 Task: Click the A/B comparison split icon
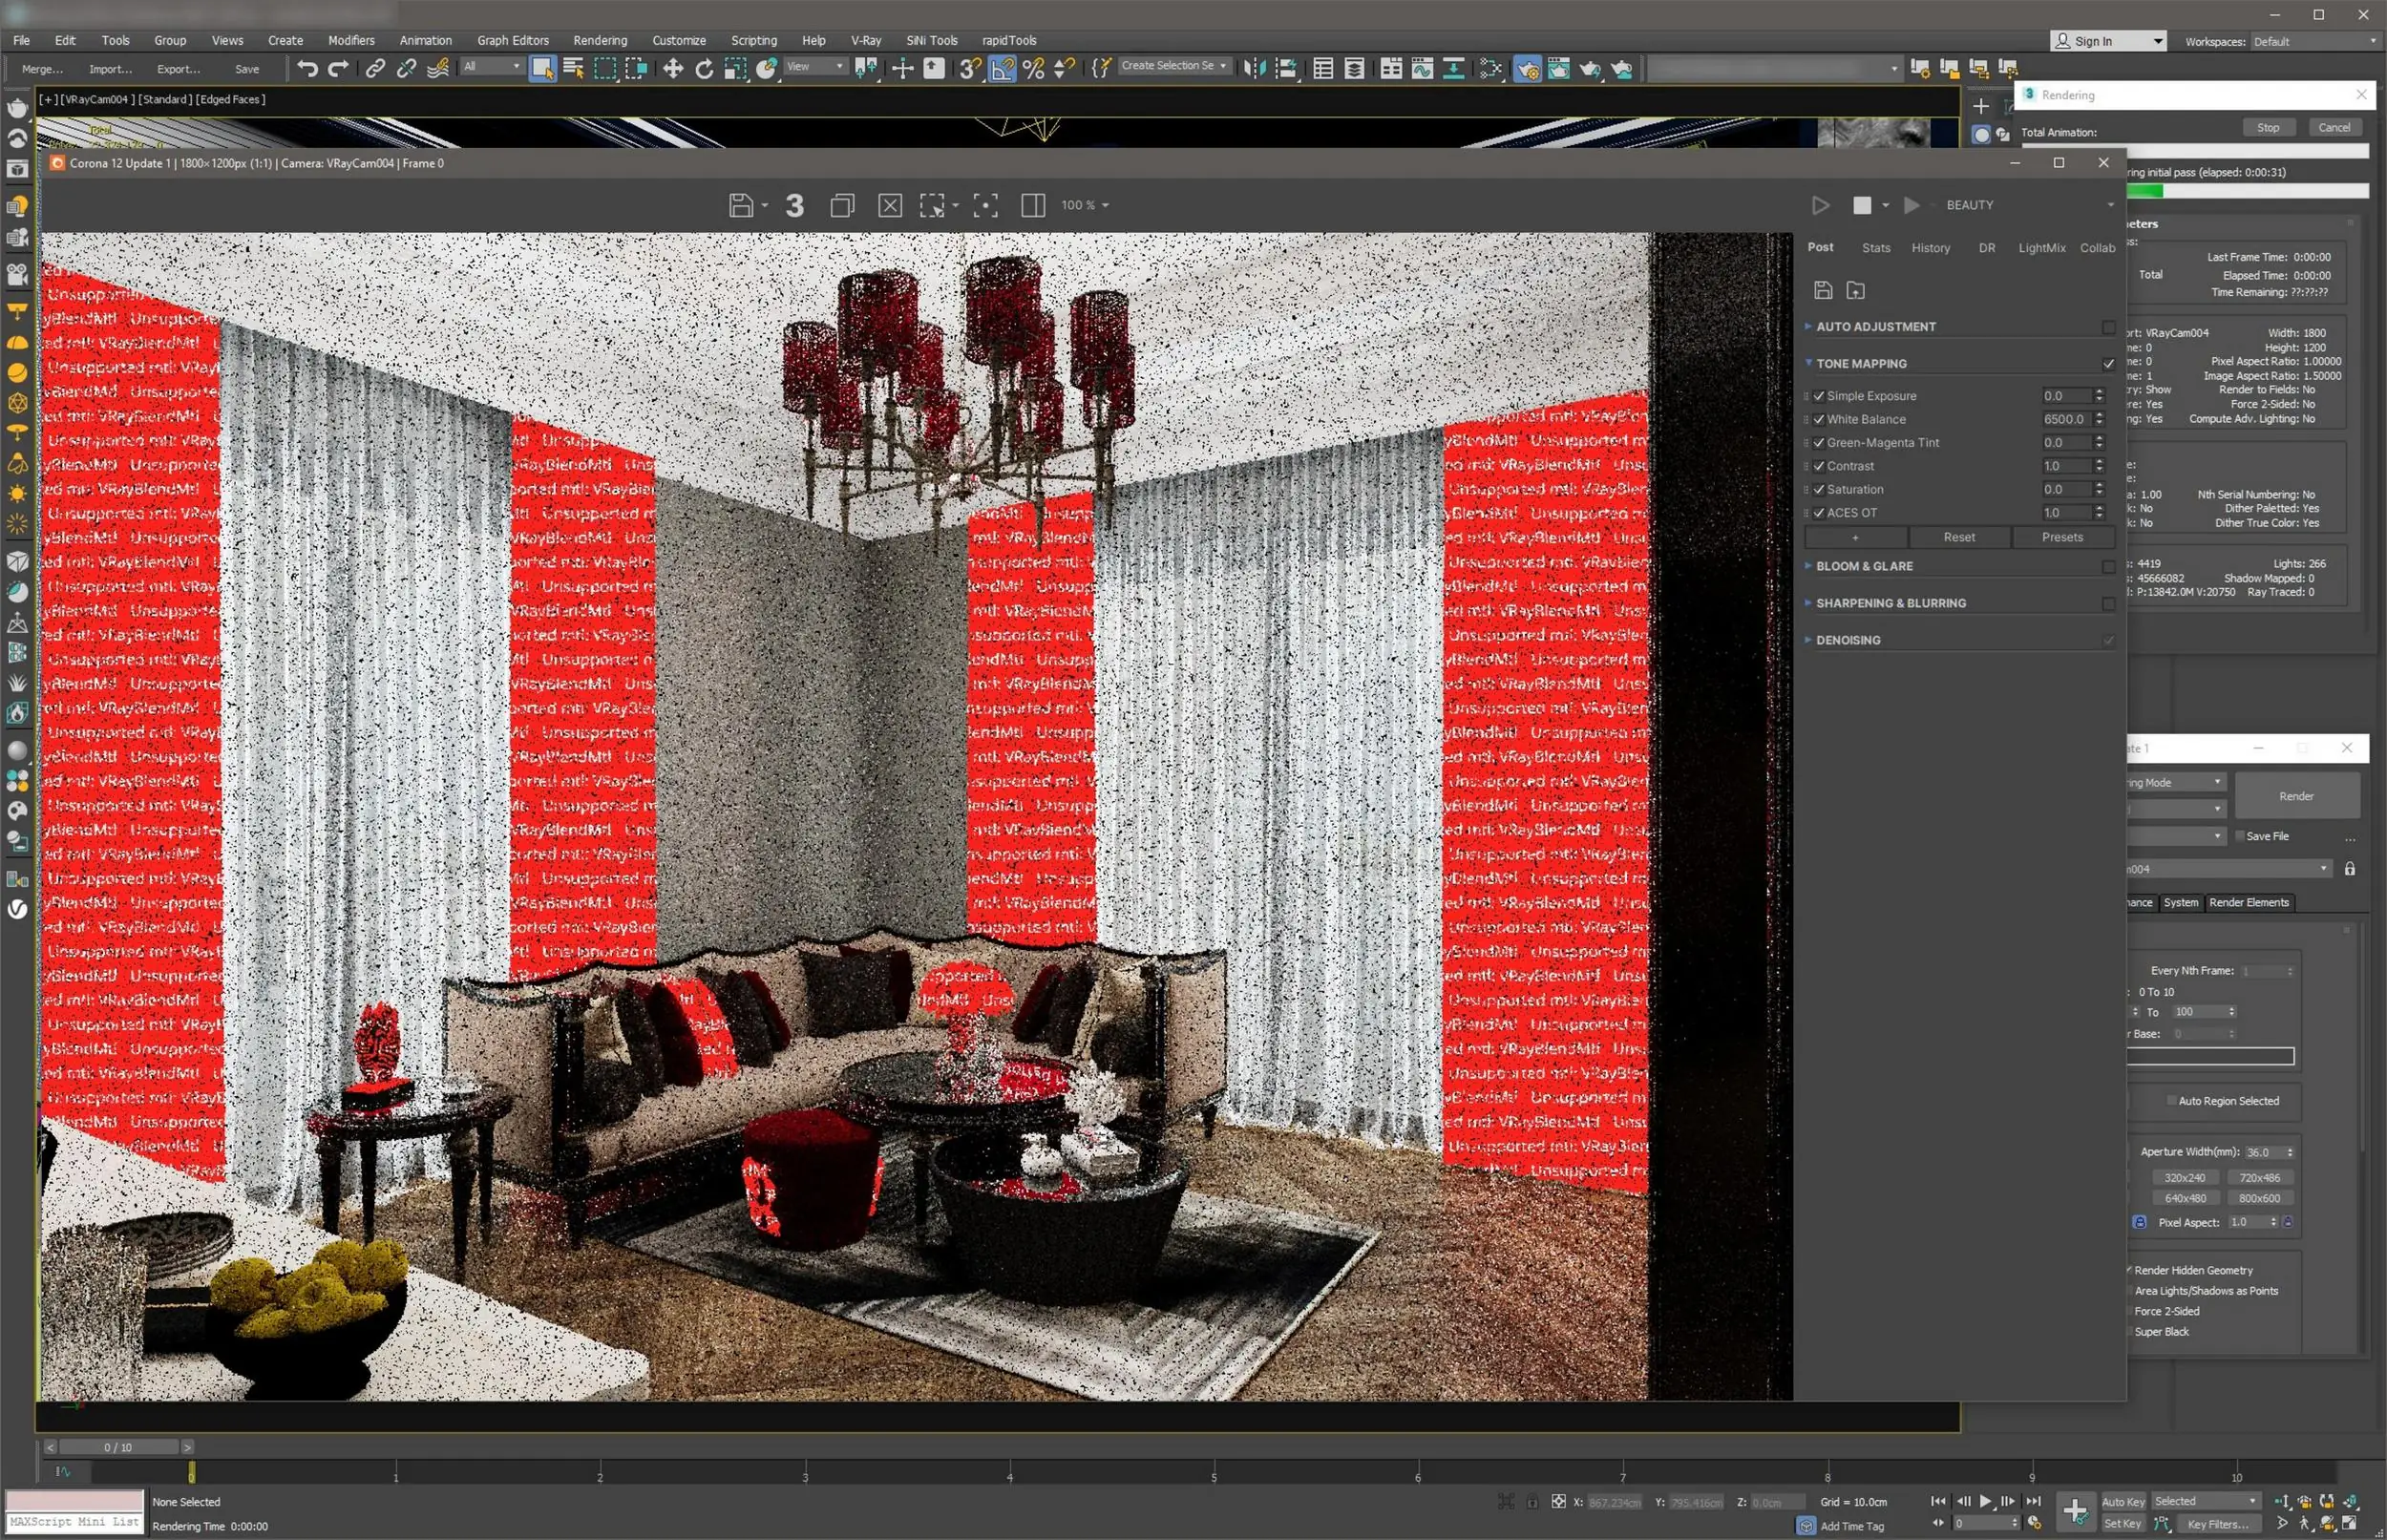[x=1033, y=205]
